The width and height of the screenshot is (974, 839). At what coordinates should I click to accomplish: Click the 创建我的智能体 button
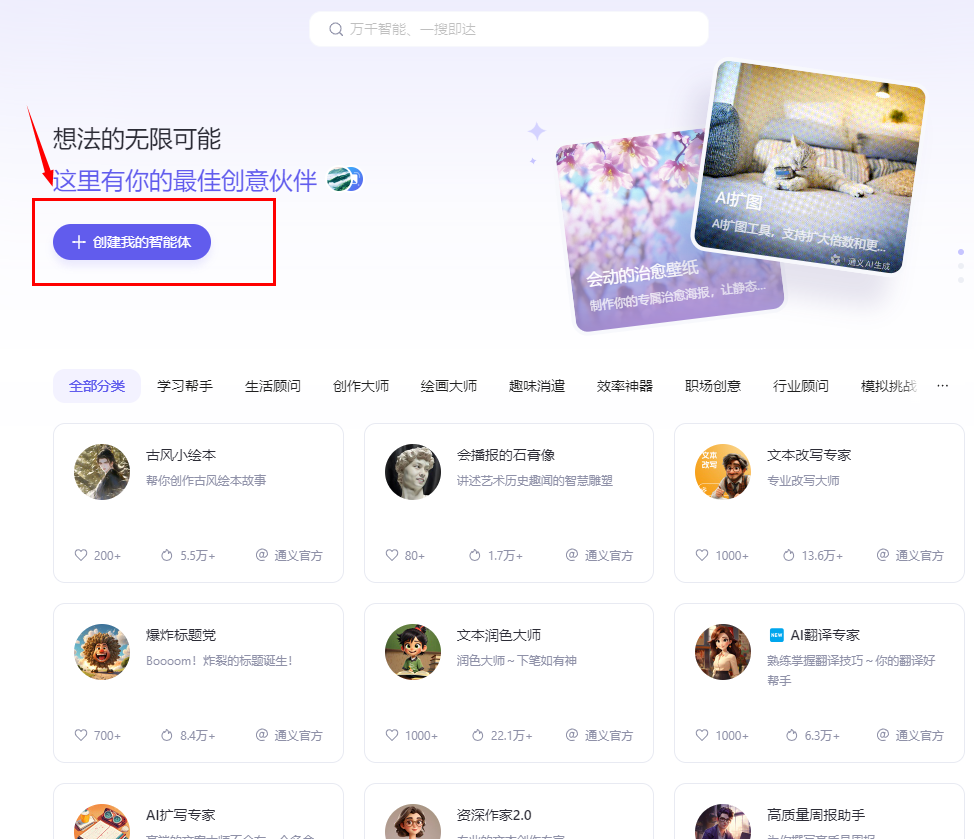click(x=131, y=241)
